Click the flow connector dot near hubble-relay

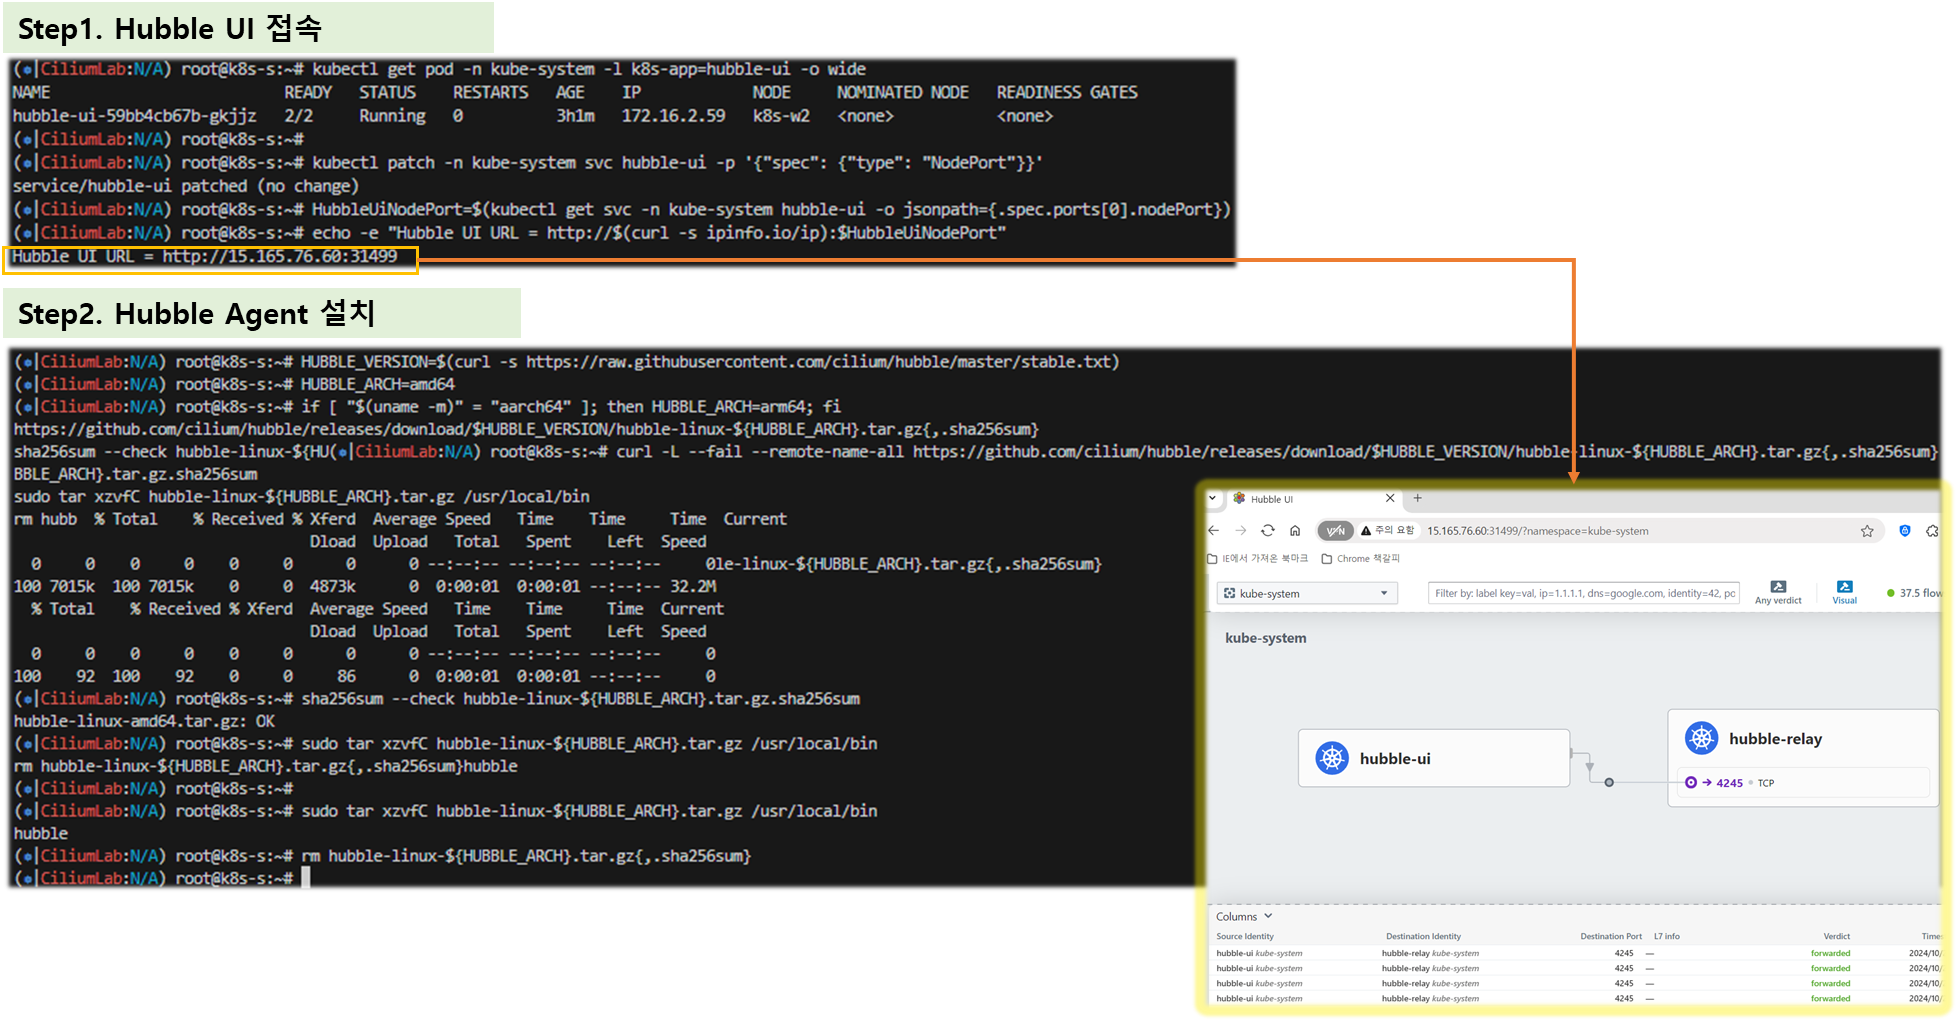[1609, 782]
